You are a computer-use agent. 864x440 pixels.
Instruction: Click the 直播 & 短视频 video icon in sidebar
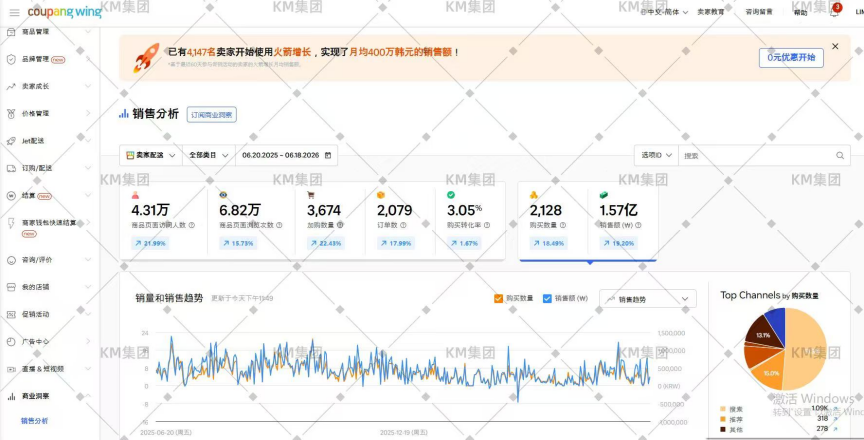(x=11, y=369)
